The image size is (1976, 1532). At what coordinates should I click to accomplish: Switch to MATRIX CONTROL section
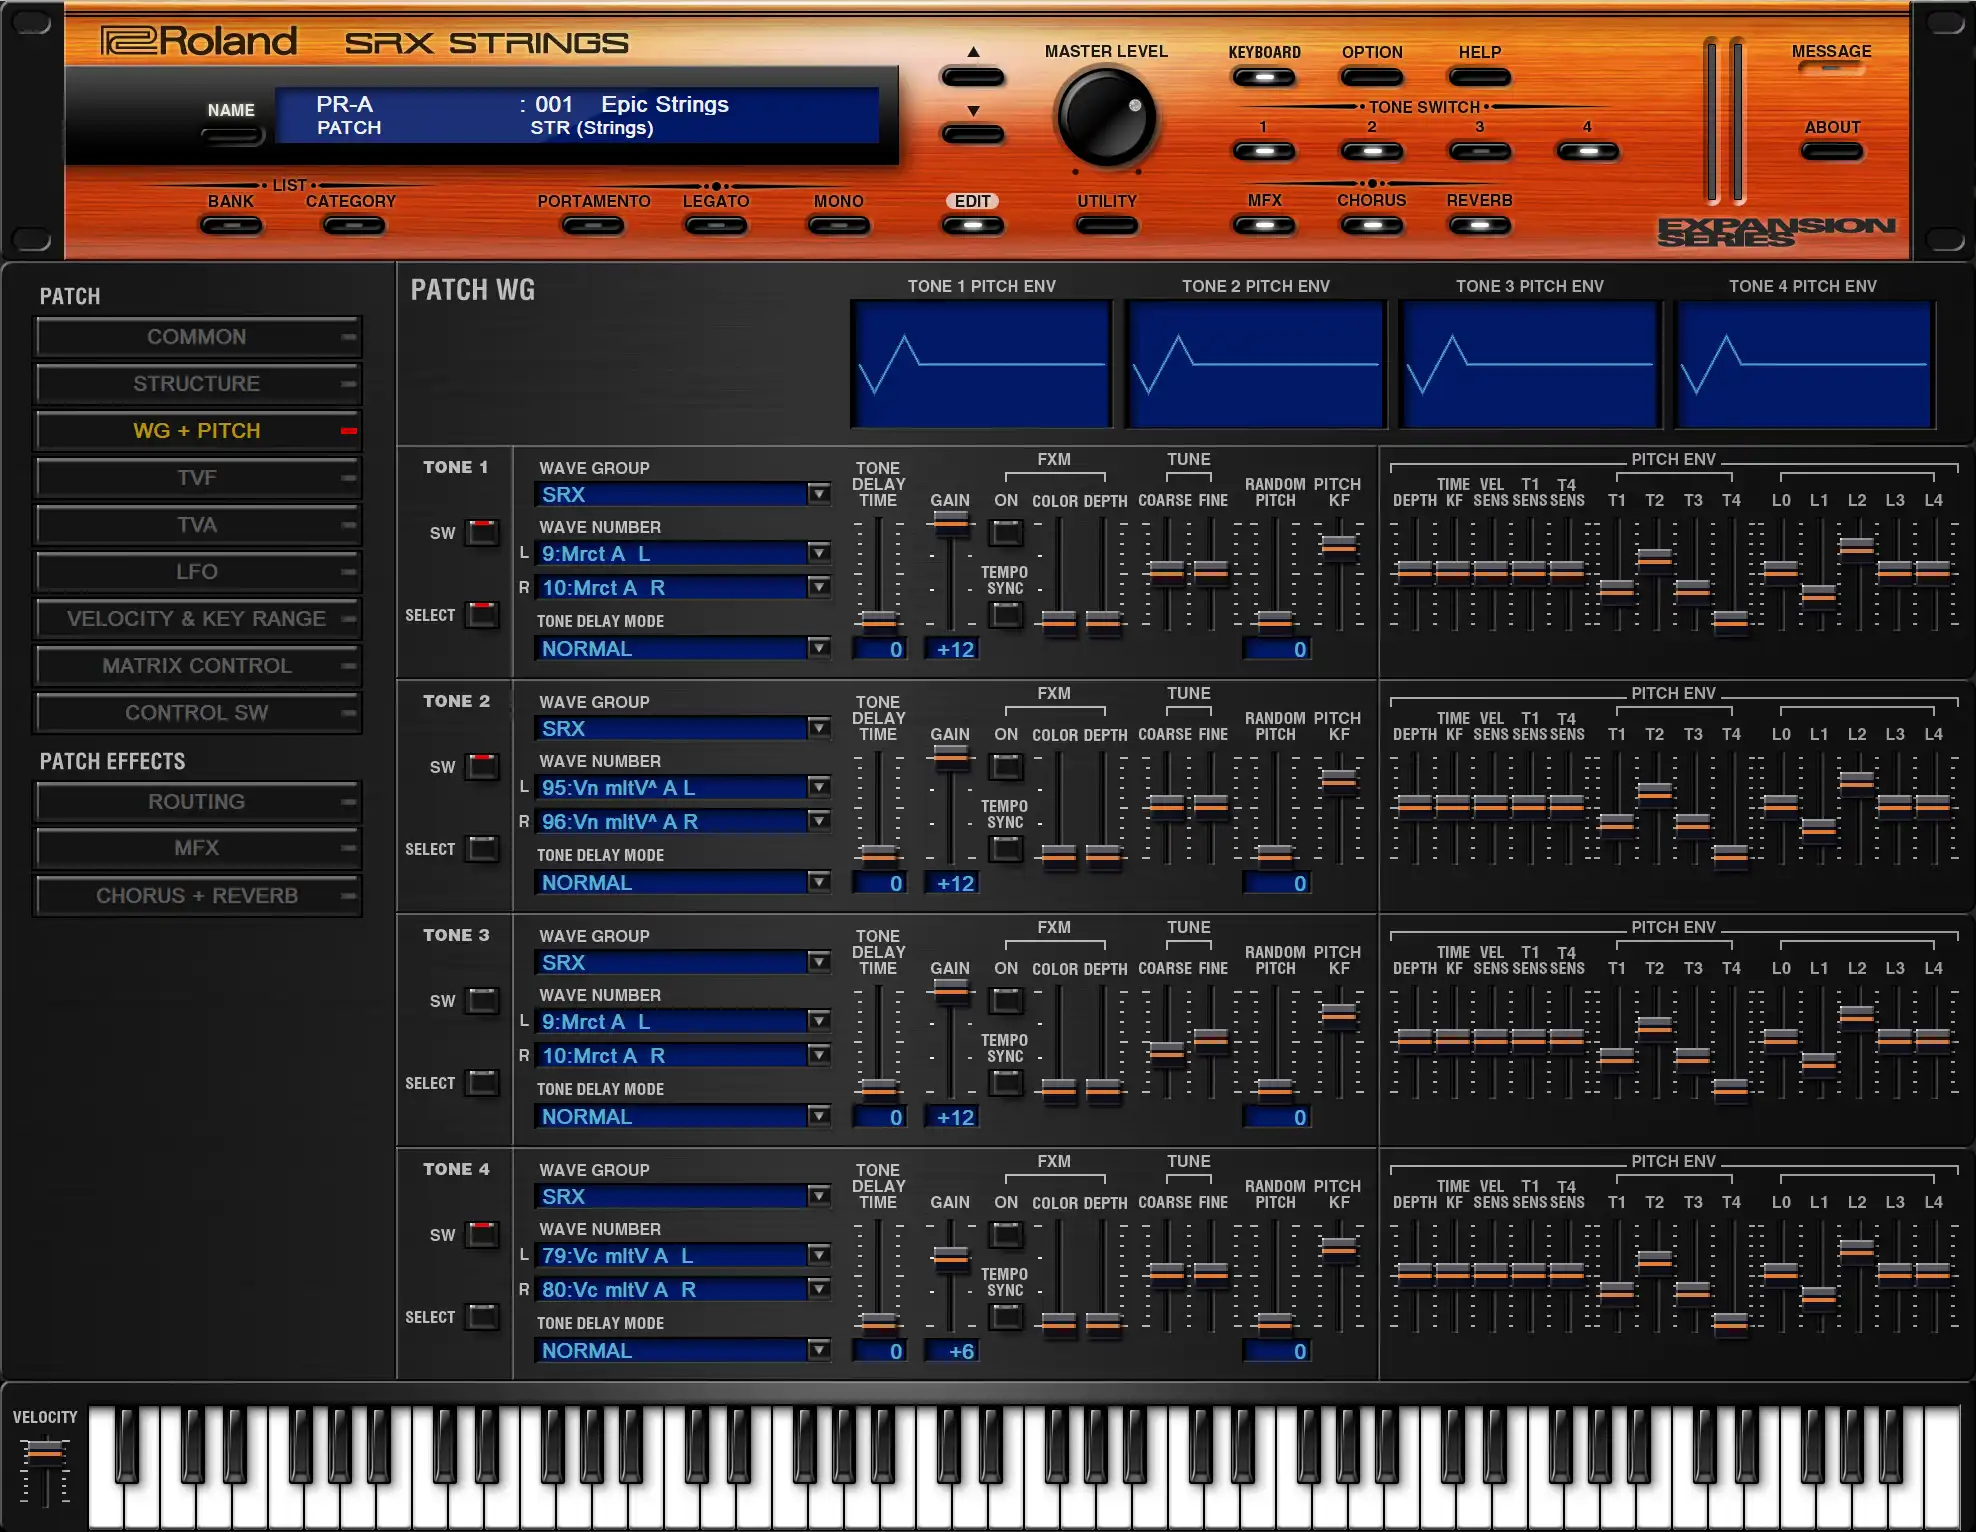tap(197, 666)
